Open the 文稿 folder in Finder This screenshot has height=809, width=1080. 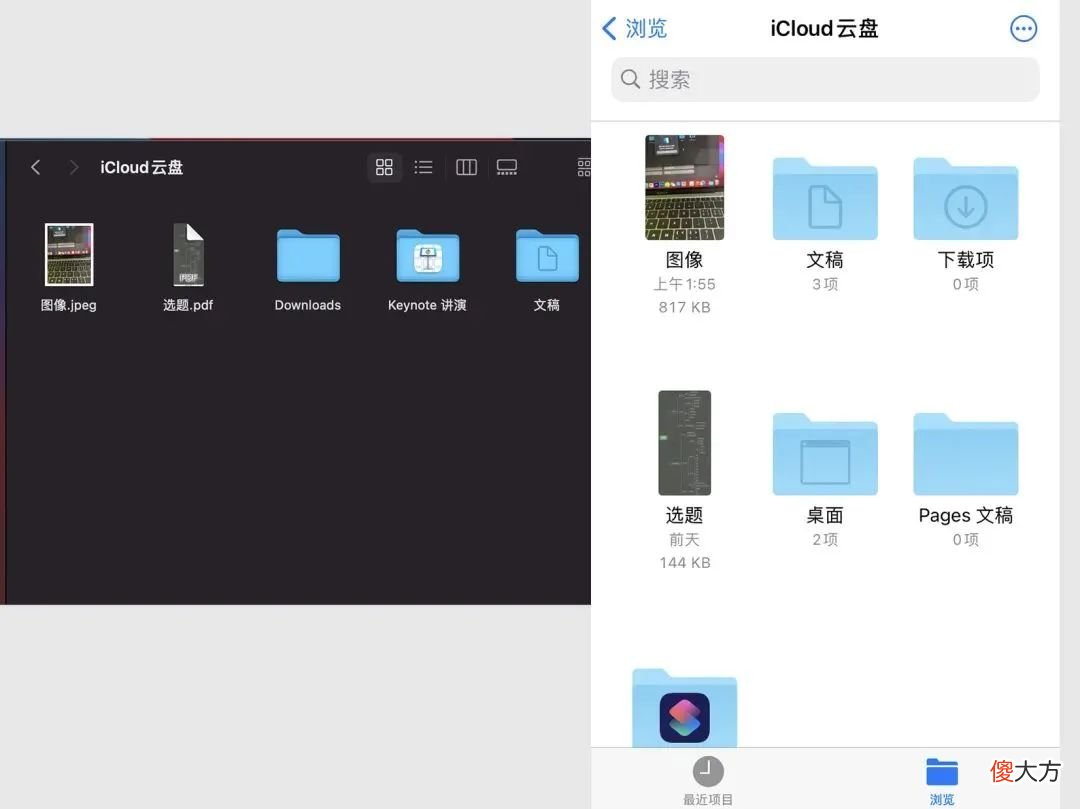[547, 255]
